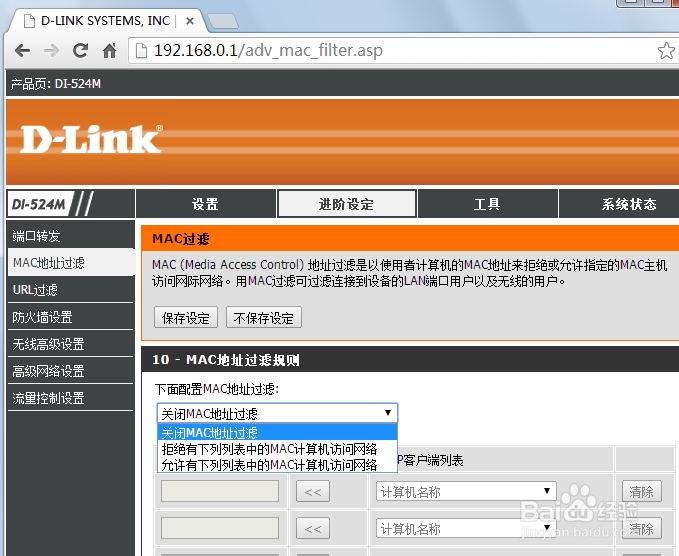Click the 不保存设定 button

click(264, 318)
